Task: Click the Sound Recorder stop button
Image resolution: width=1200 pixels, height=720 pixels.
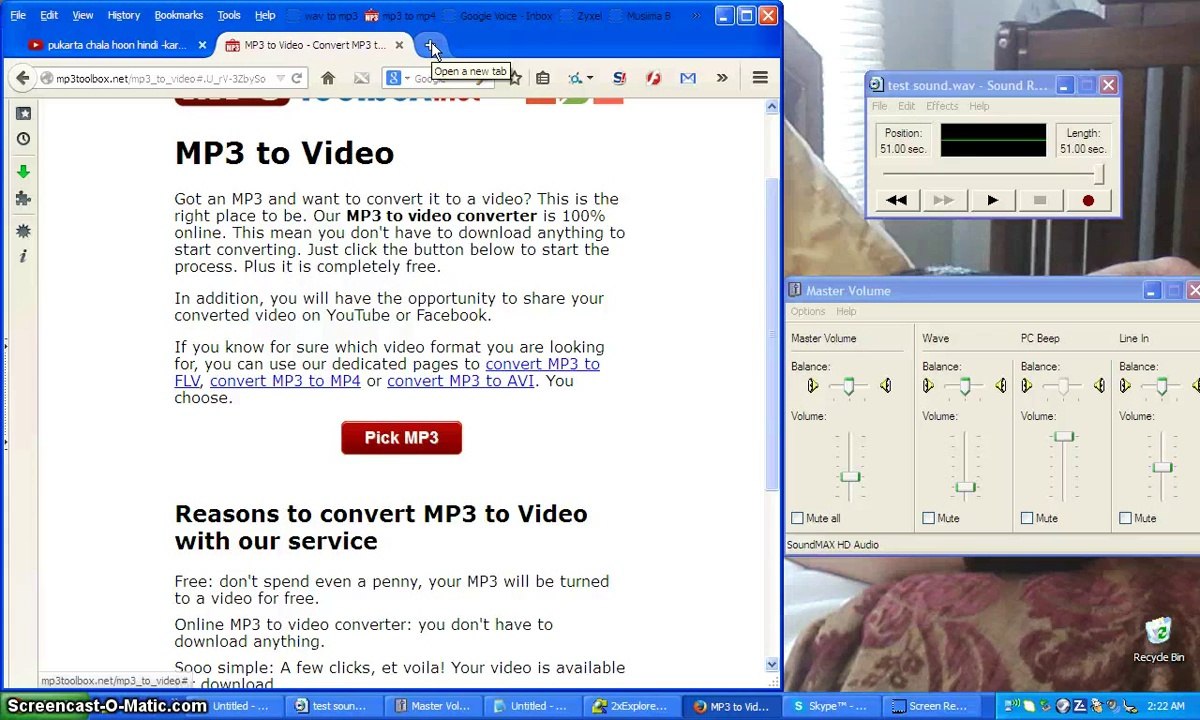Action: 1040,201
